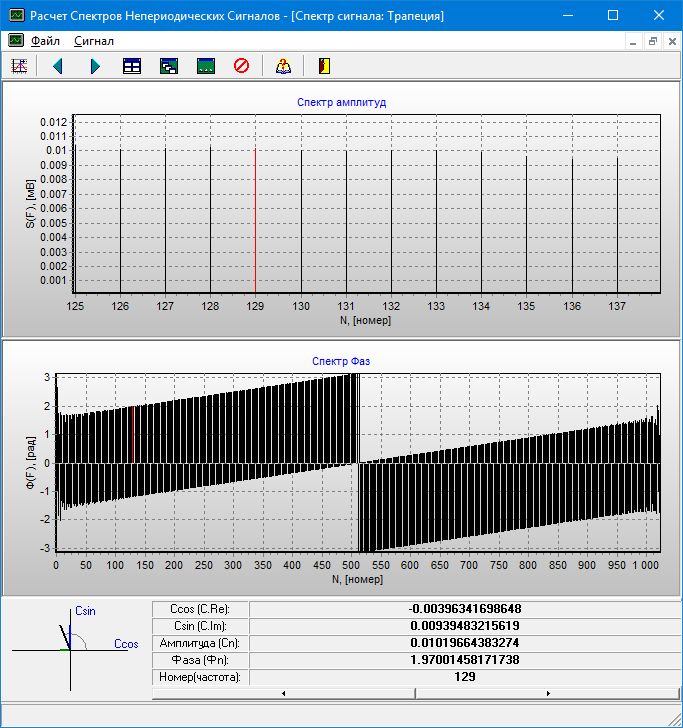Click the red prohibition circle icon
The image size is (683, 728).
pyautogui.click(x=241, y=66)
